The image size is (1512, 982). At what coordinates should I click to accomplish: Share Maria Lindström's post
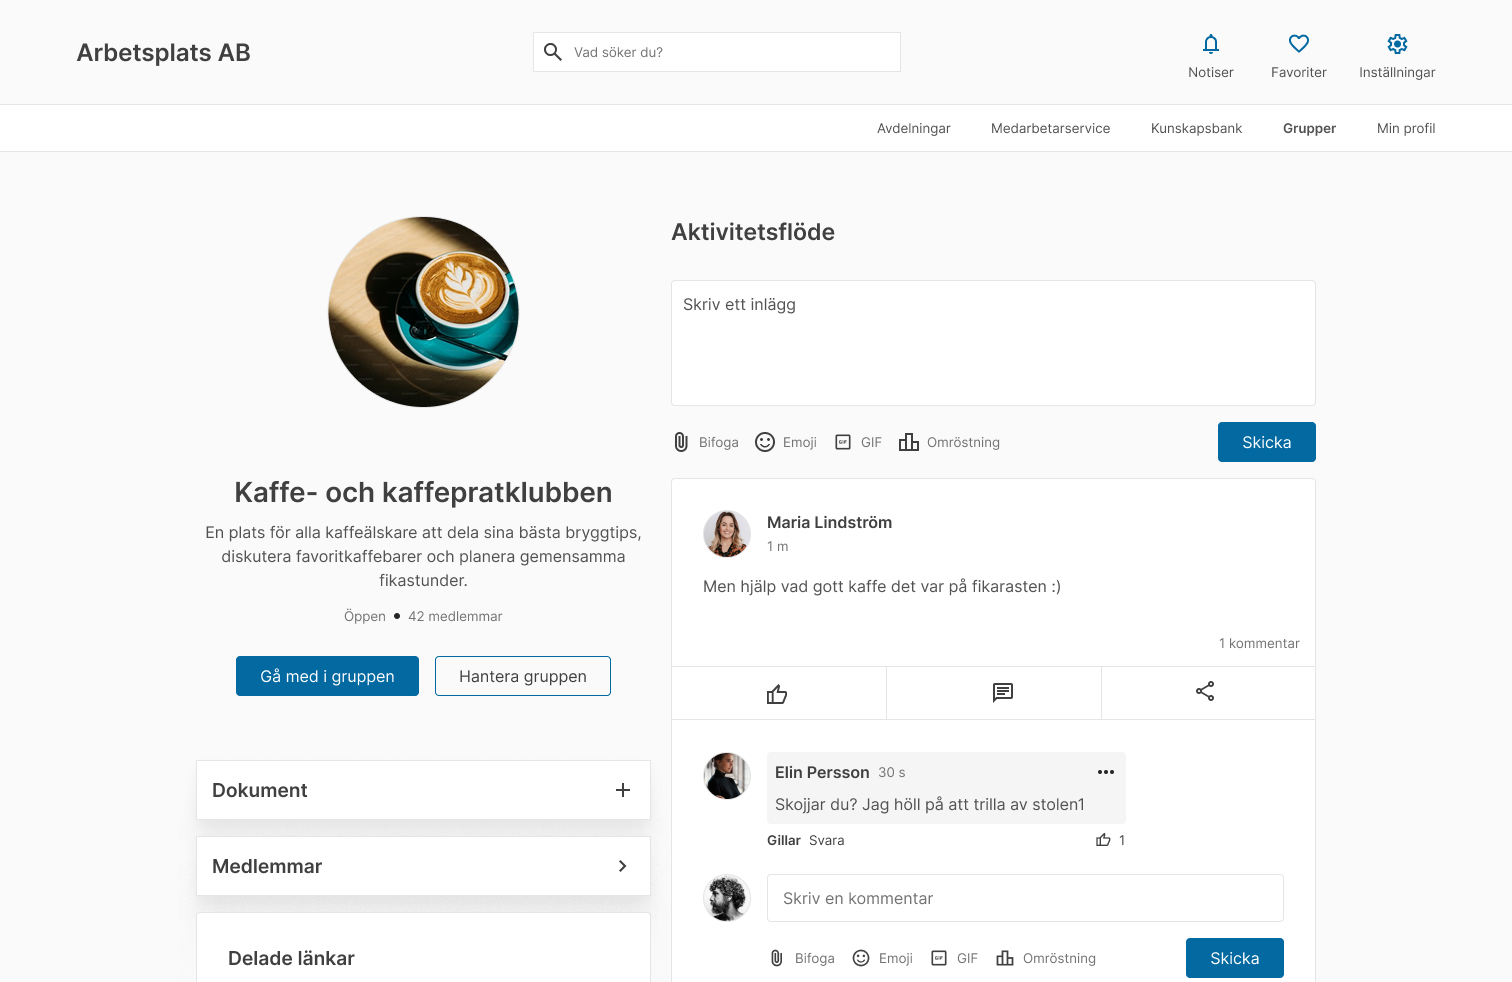coord(1205,692)
